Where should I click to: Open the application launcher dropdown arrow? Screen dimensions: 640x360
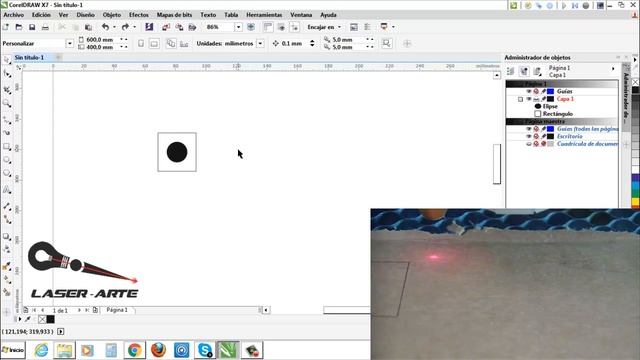click(393, 27)
